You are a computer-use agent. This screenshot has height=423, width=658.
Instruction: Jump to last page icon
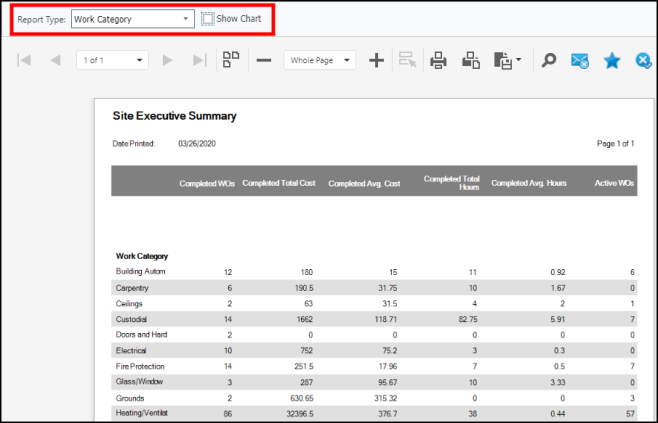point(199,60)
